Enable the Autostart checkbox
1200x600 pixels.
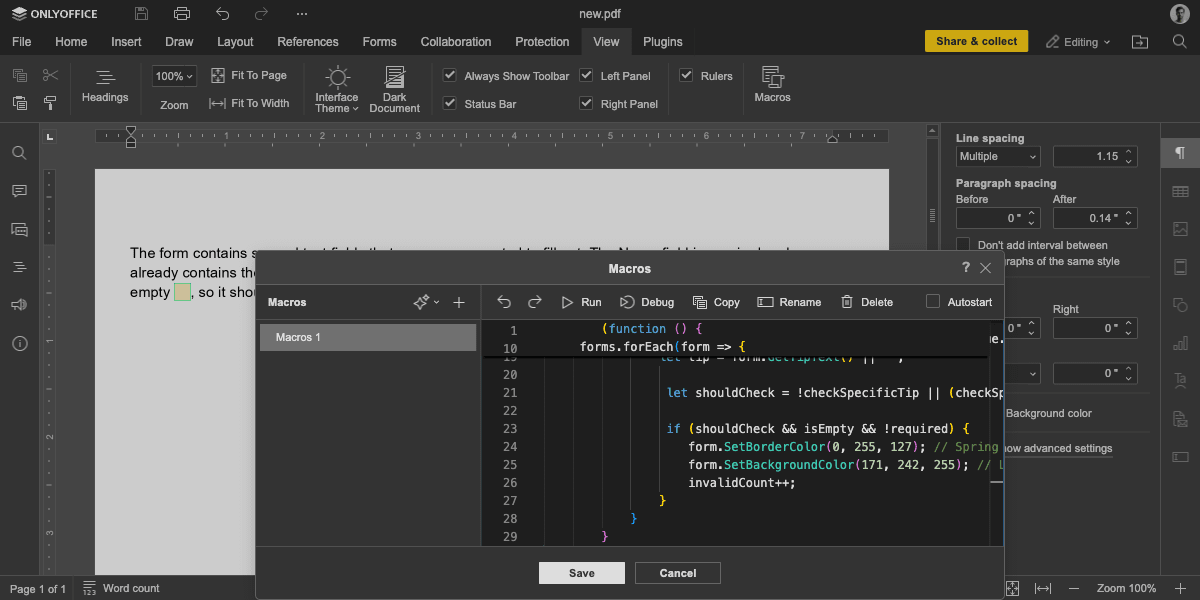coord(933,302)
